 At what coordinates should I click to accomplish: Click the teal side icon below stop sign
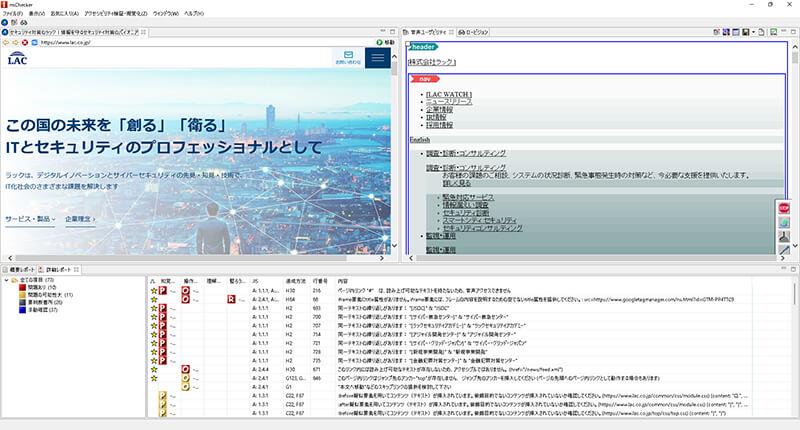[784, 222]
